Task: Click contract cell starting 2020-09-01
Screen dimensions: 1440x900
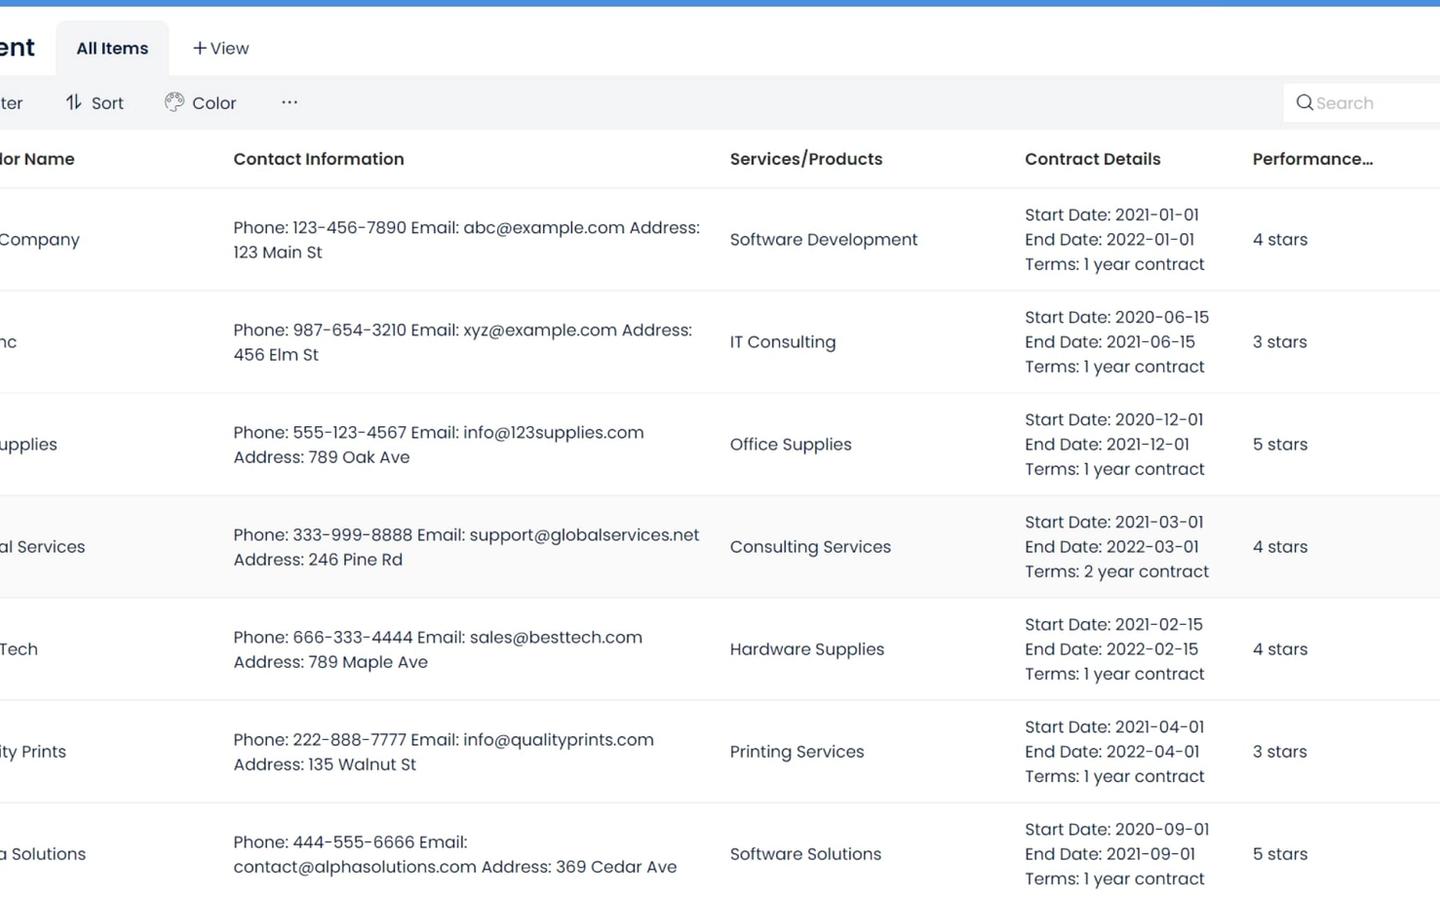Action: (x=1117, y=854)
